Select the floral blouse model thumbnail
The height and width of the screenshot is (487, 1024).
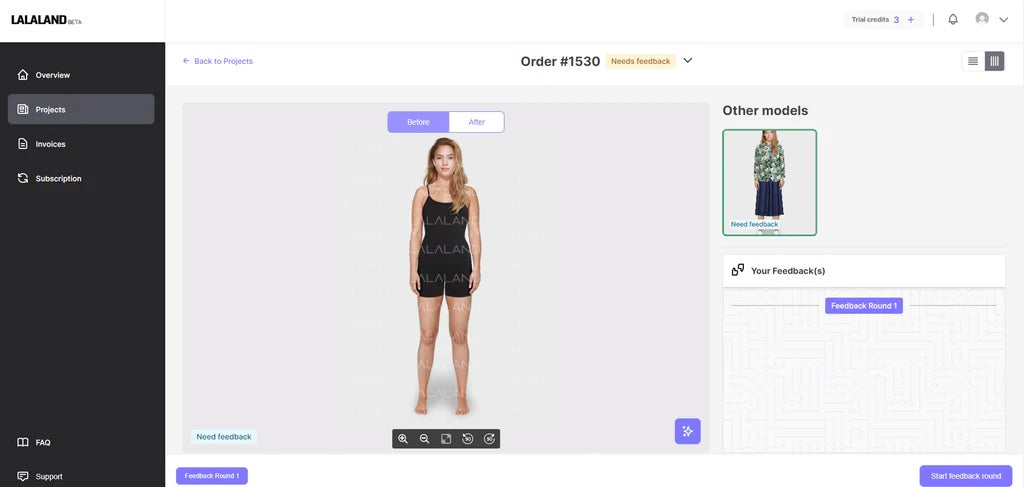[769, 182]
